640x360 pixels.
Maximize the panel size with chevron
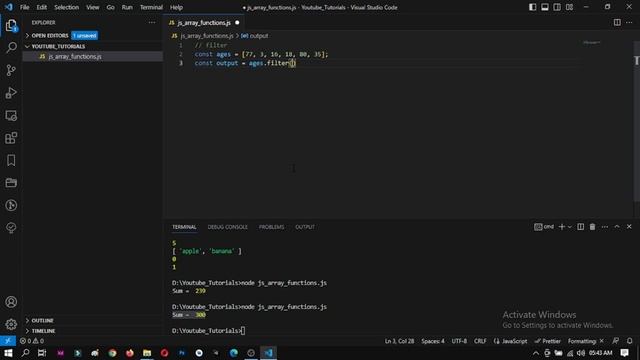pyautogui.click(x=617, y=227)
